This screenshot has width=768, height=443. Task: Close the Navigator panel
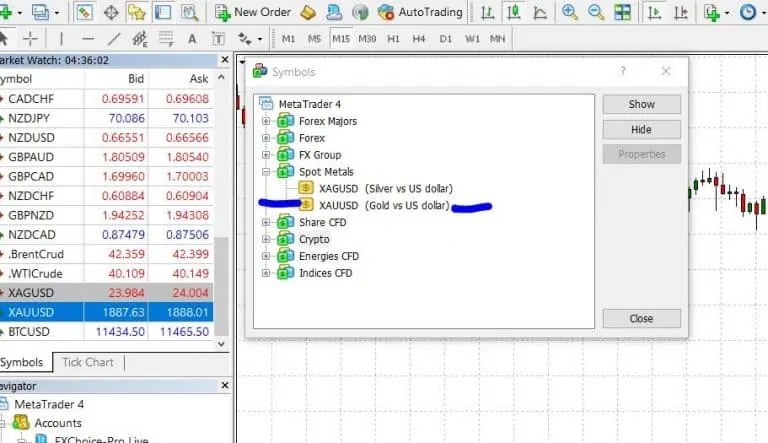(x=225, y=385)
